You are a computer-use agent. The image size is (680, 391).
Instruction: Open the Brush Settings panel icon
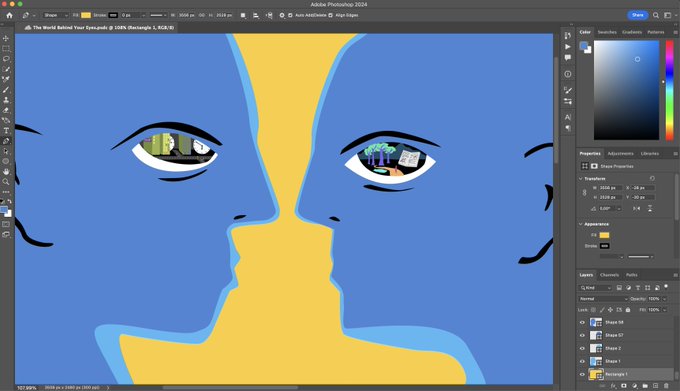tap(568, 90)
